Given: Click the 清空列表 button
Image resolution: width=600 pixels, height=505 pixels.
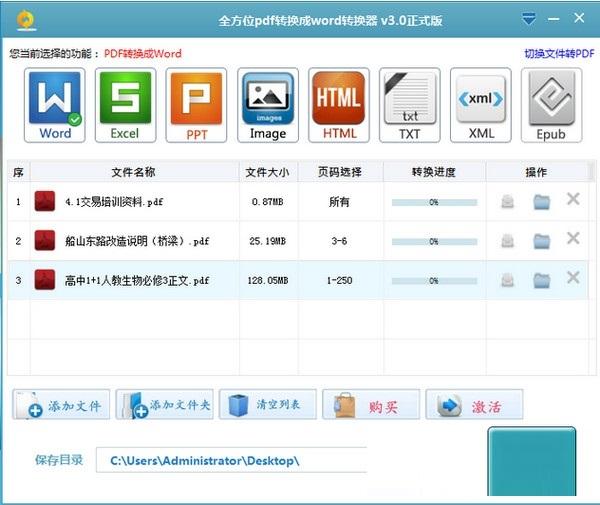Looking at the screenshot, I should (x=268, y=405).
